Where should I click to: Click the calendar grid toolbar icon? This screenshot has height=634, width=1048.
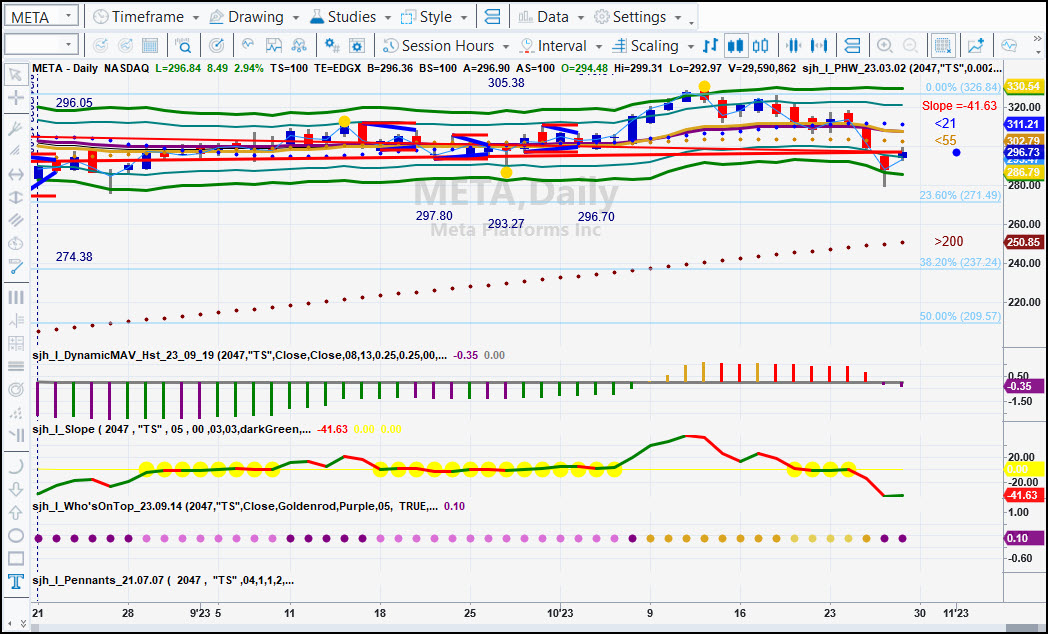(150, 45)
